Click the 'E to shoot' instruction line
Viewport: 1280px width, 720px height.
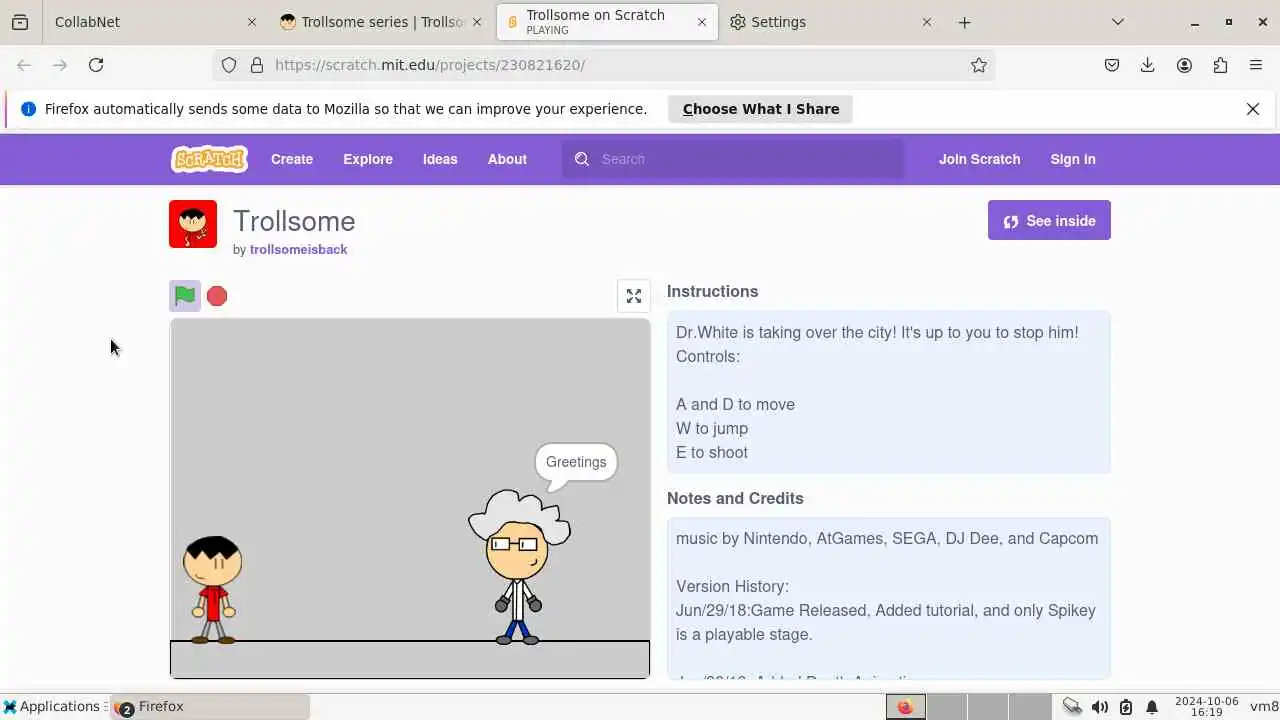(712, 452)
